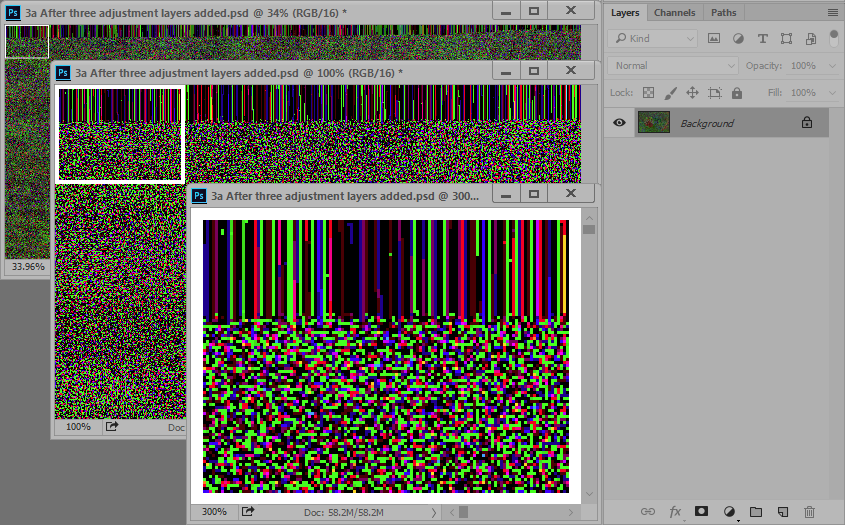This screenshot has height=525, width=845.
Task: Minimize the 100% document window
Action: 505,71
